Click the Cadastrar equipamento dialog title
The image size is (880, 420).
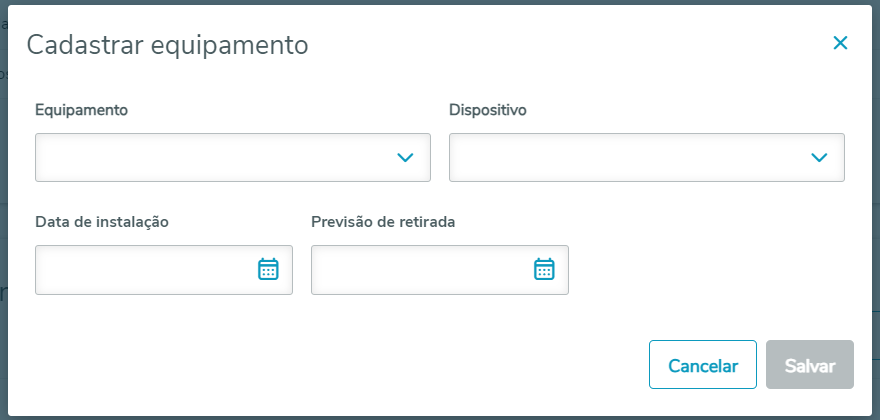167,44
